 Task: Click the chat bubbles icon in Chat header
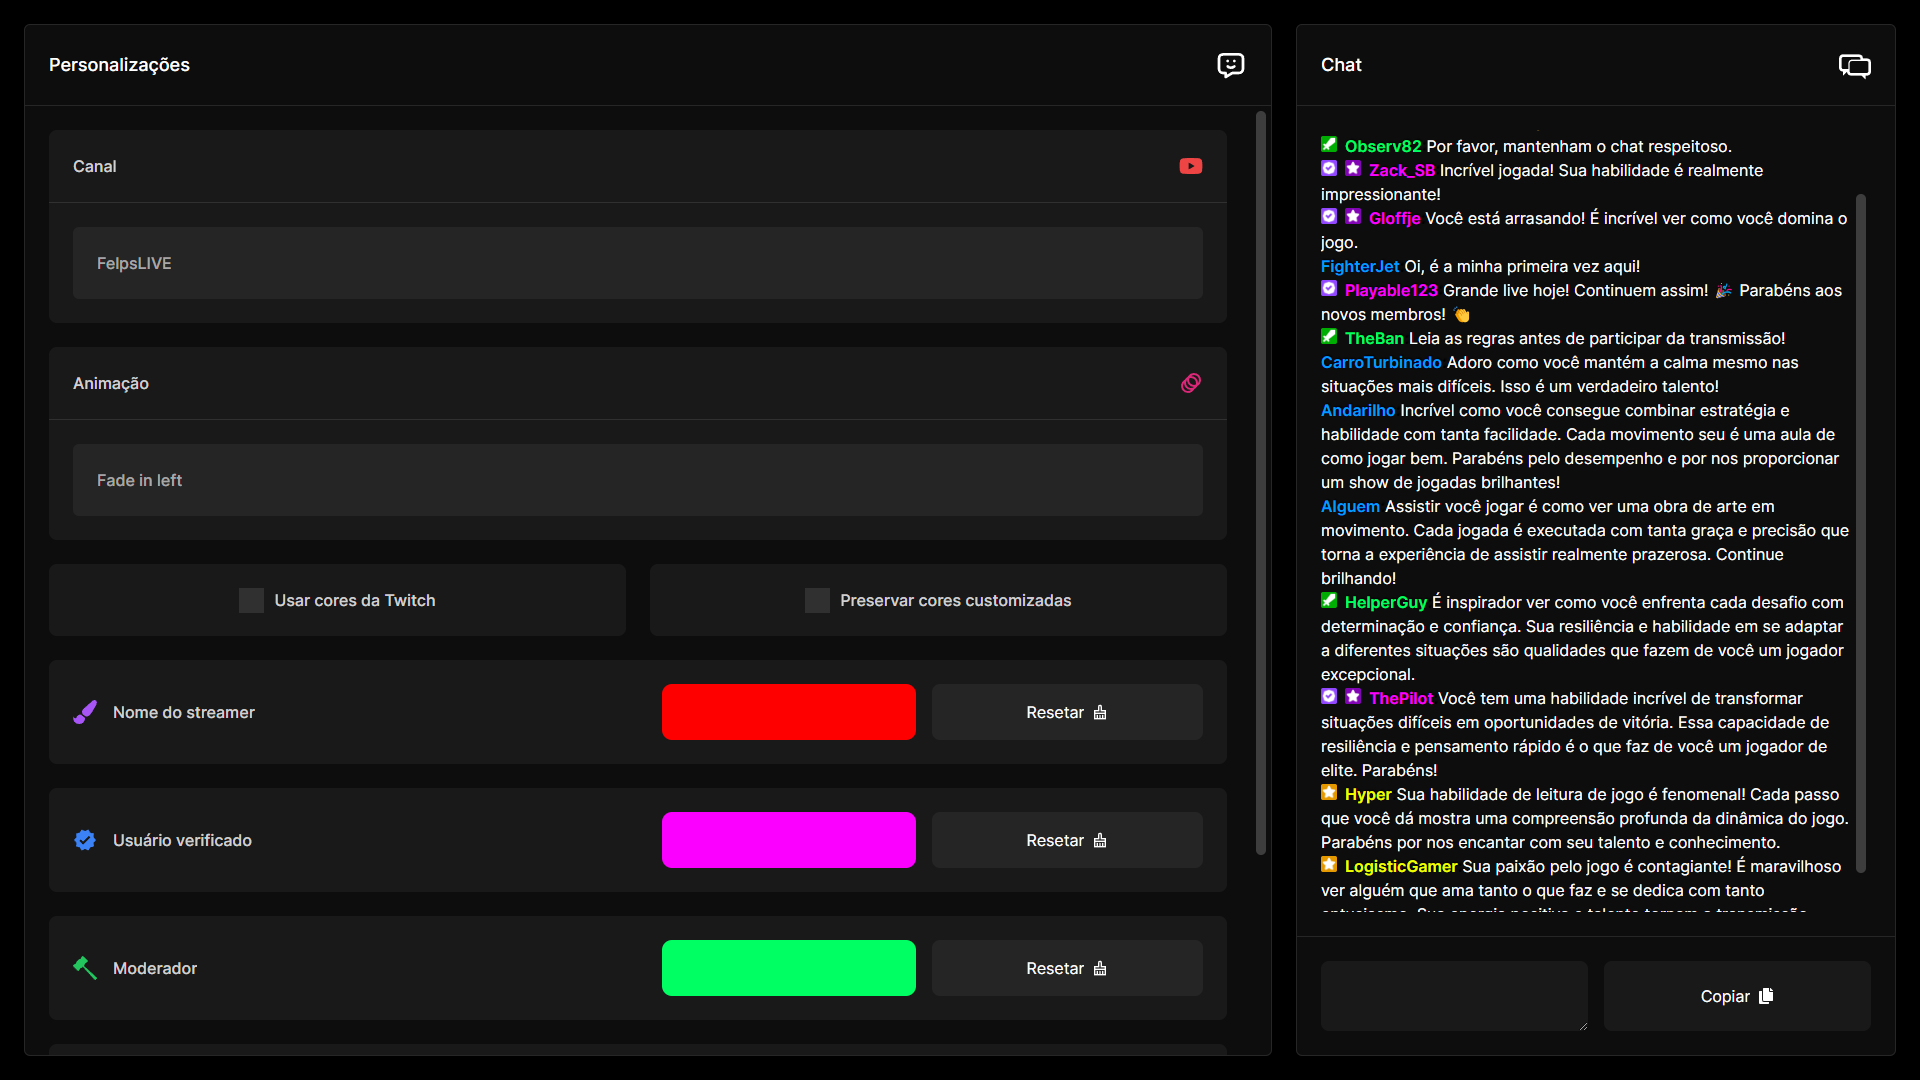(1854, 66)
